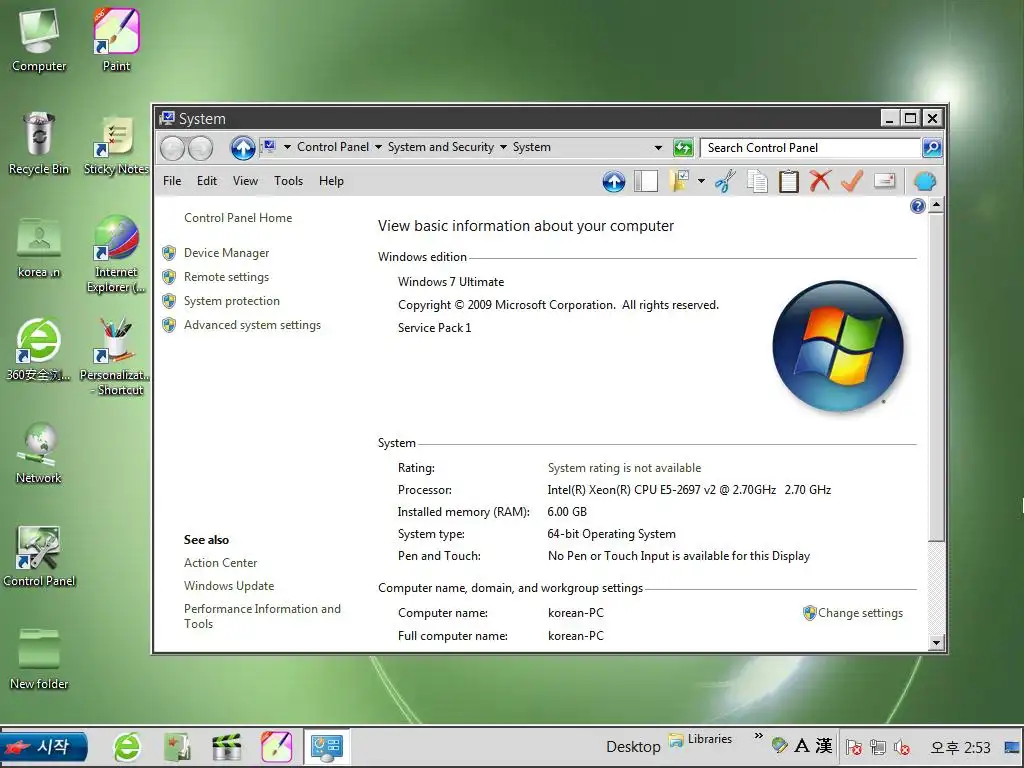Select the New folder desktop icon
1024x768 pixels.
click(39, 658)
